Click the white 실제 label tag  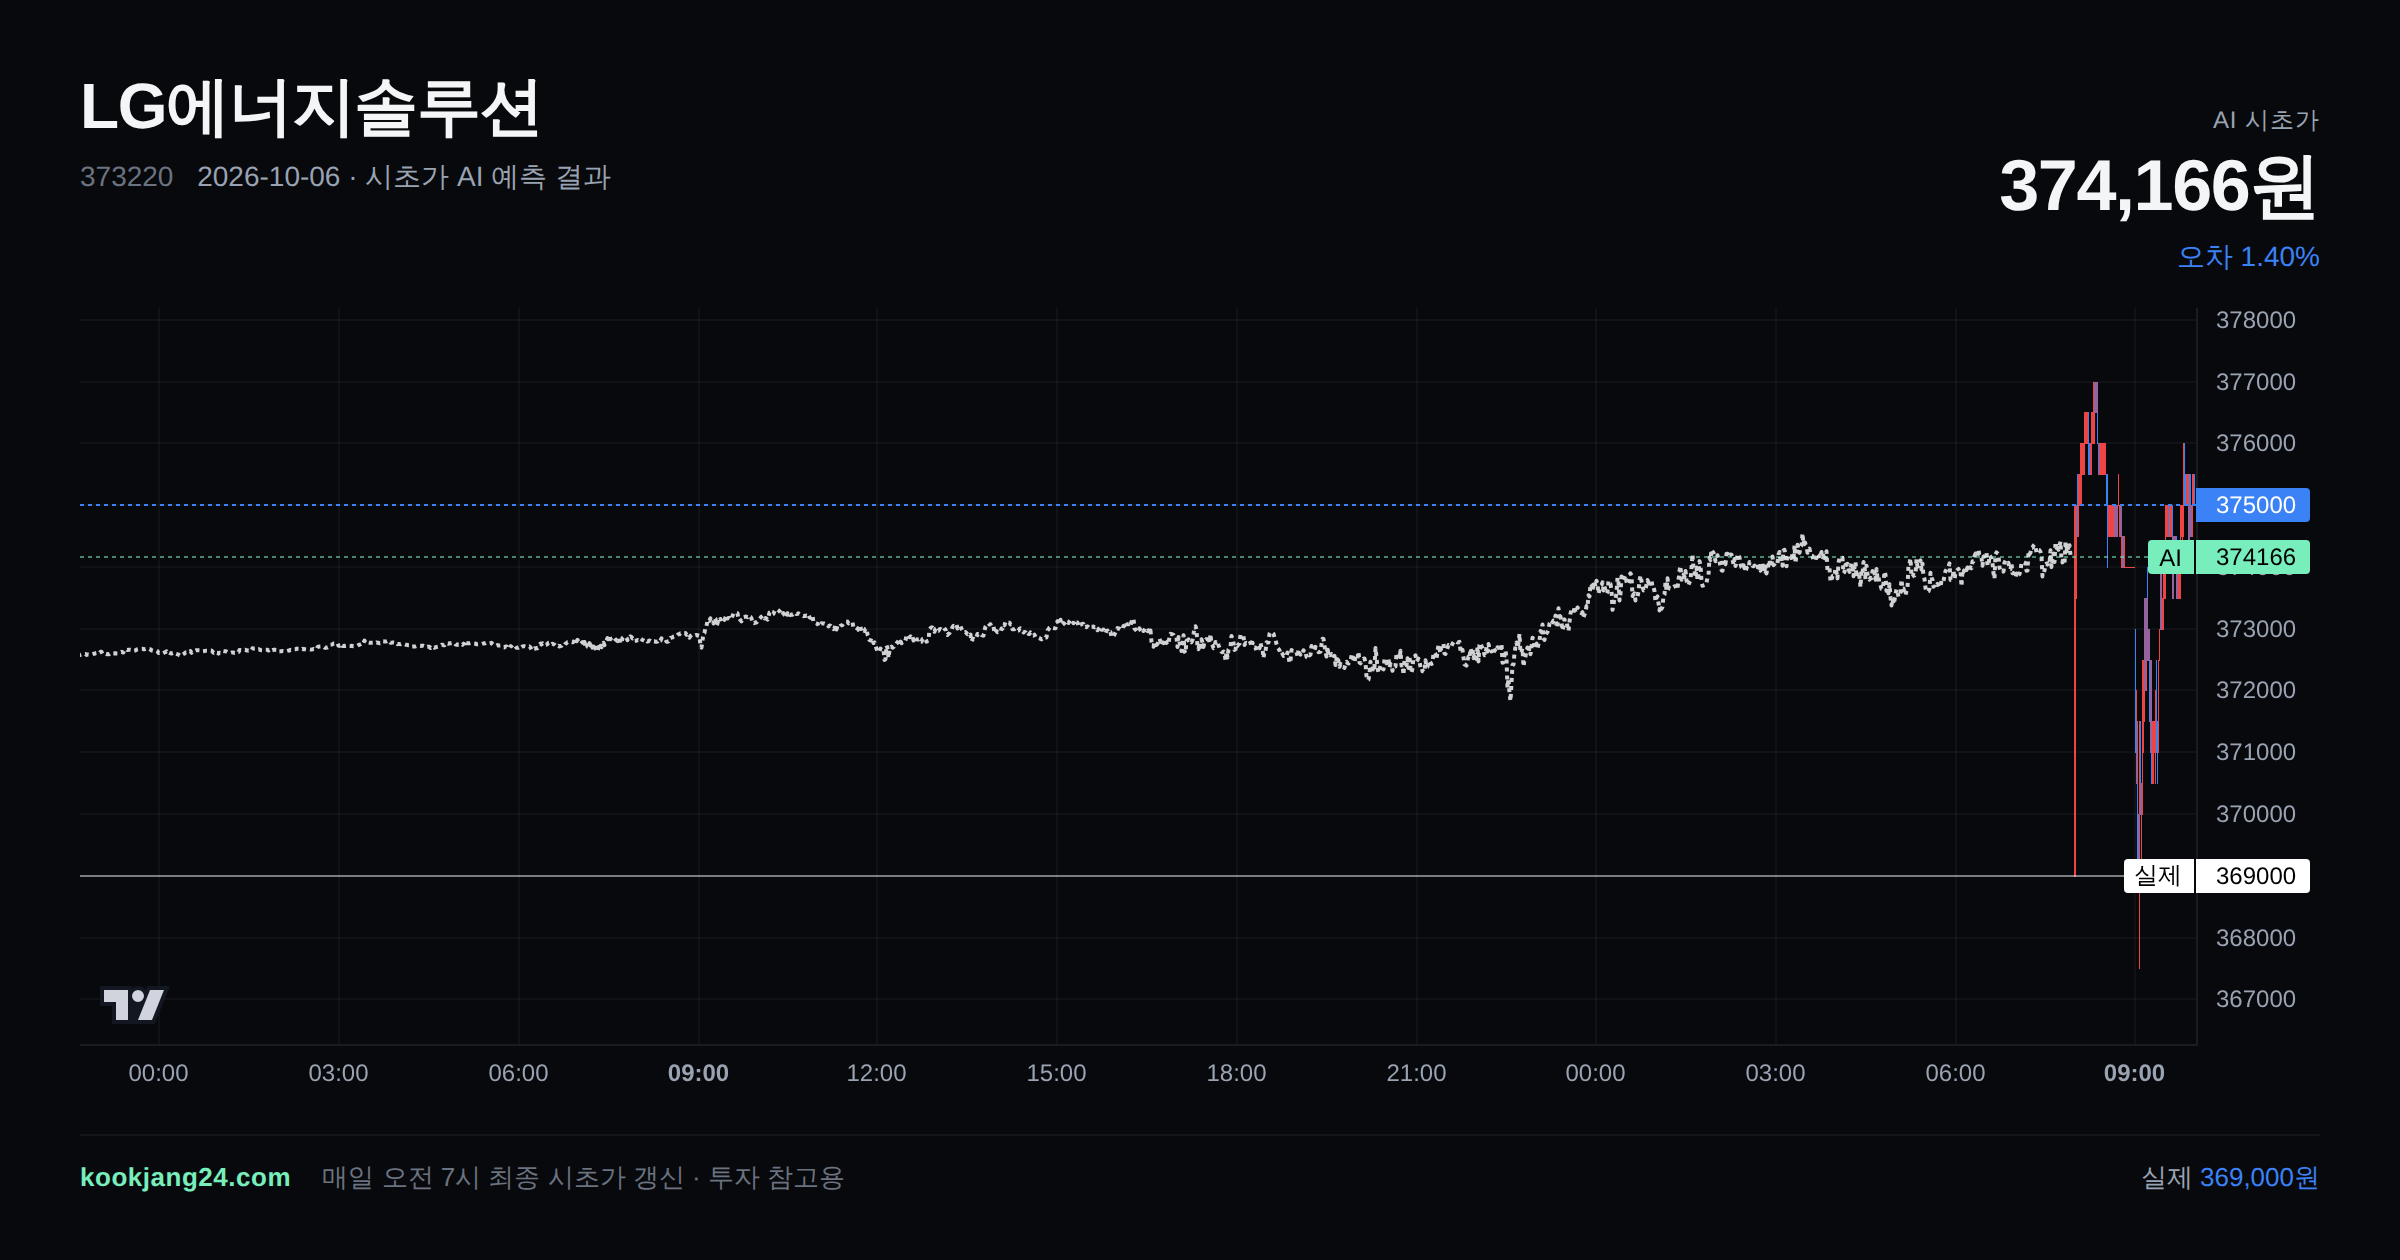tap(2158, 876)
